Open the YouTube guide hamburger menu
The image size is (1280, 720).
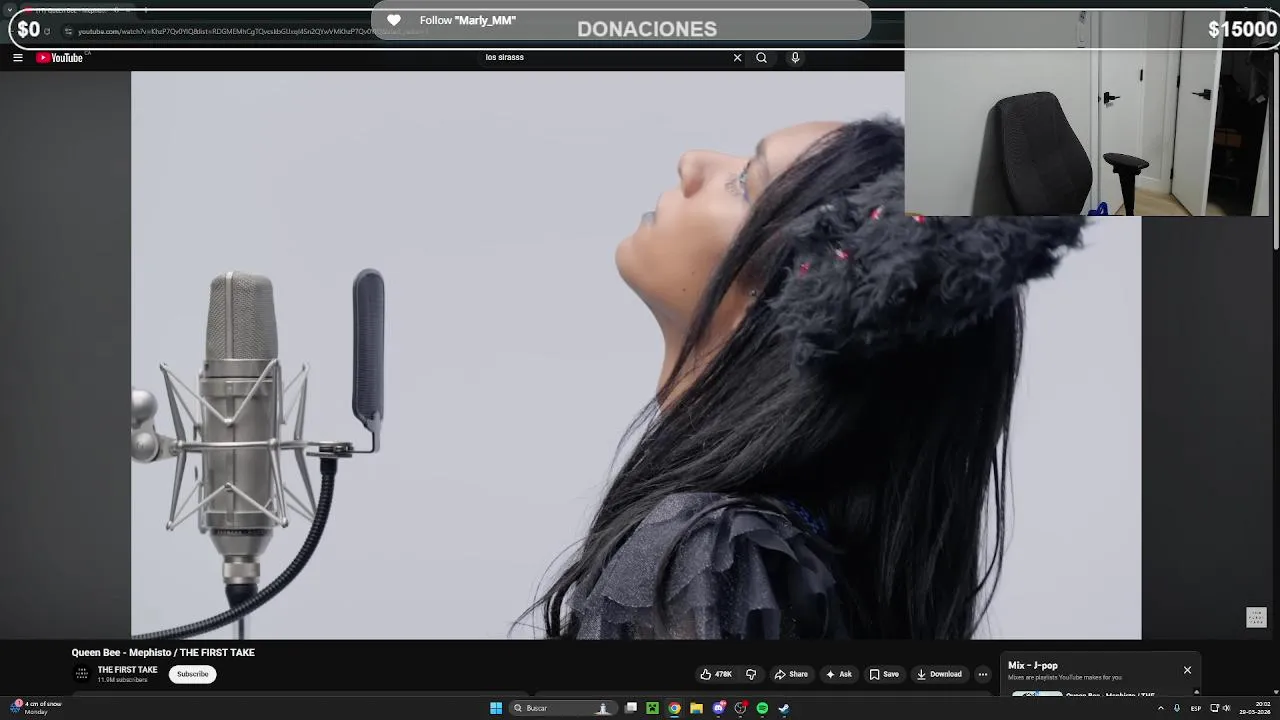(18, 58)
